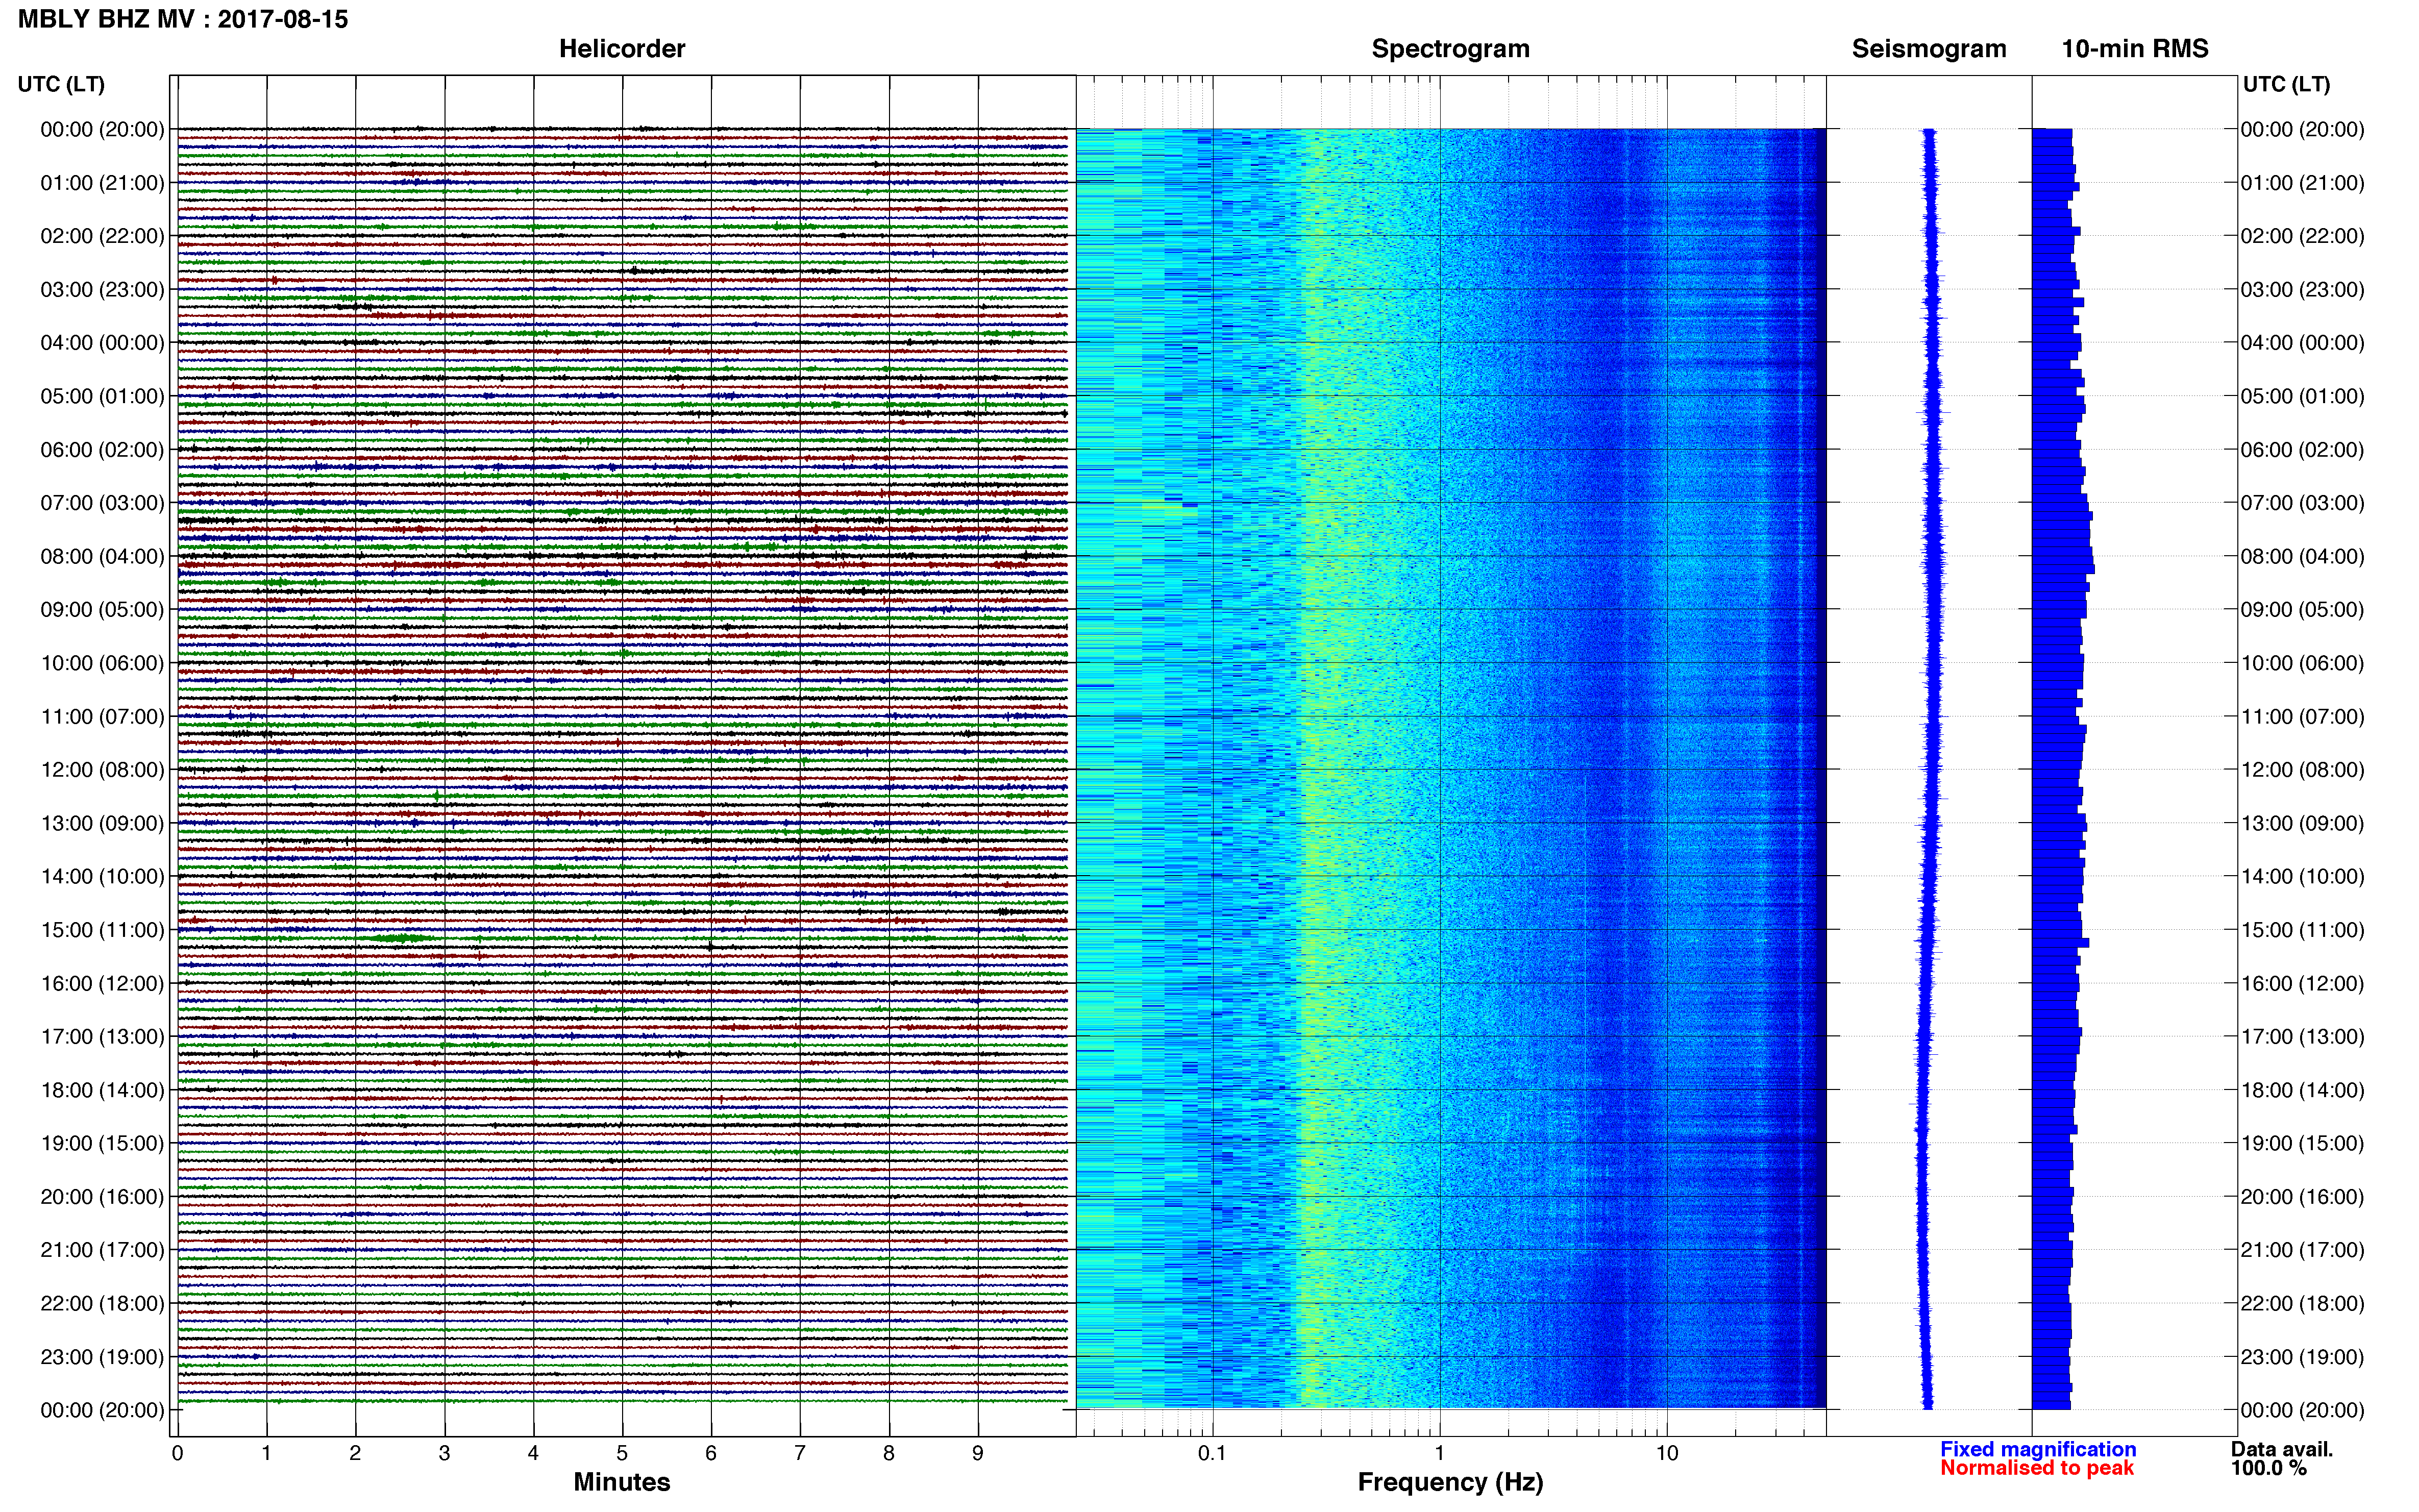
Task: Select the left 12:00 (08:00) time label
Action: [x=102, y=770]
